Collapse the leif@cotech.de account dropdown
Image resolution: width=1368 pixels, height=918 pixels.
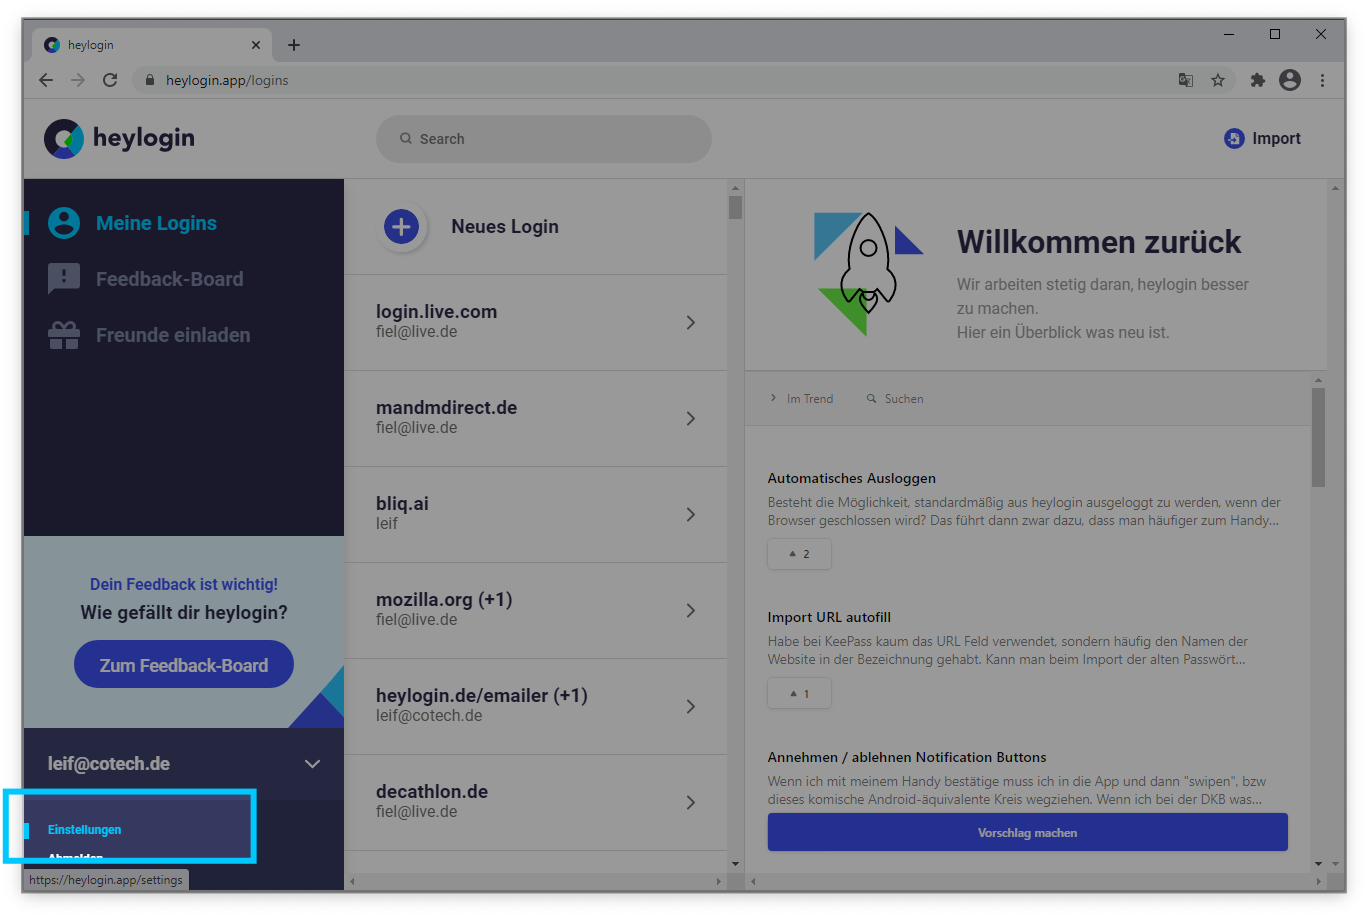coord(312,764)
